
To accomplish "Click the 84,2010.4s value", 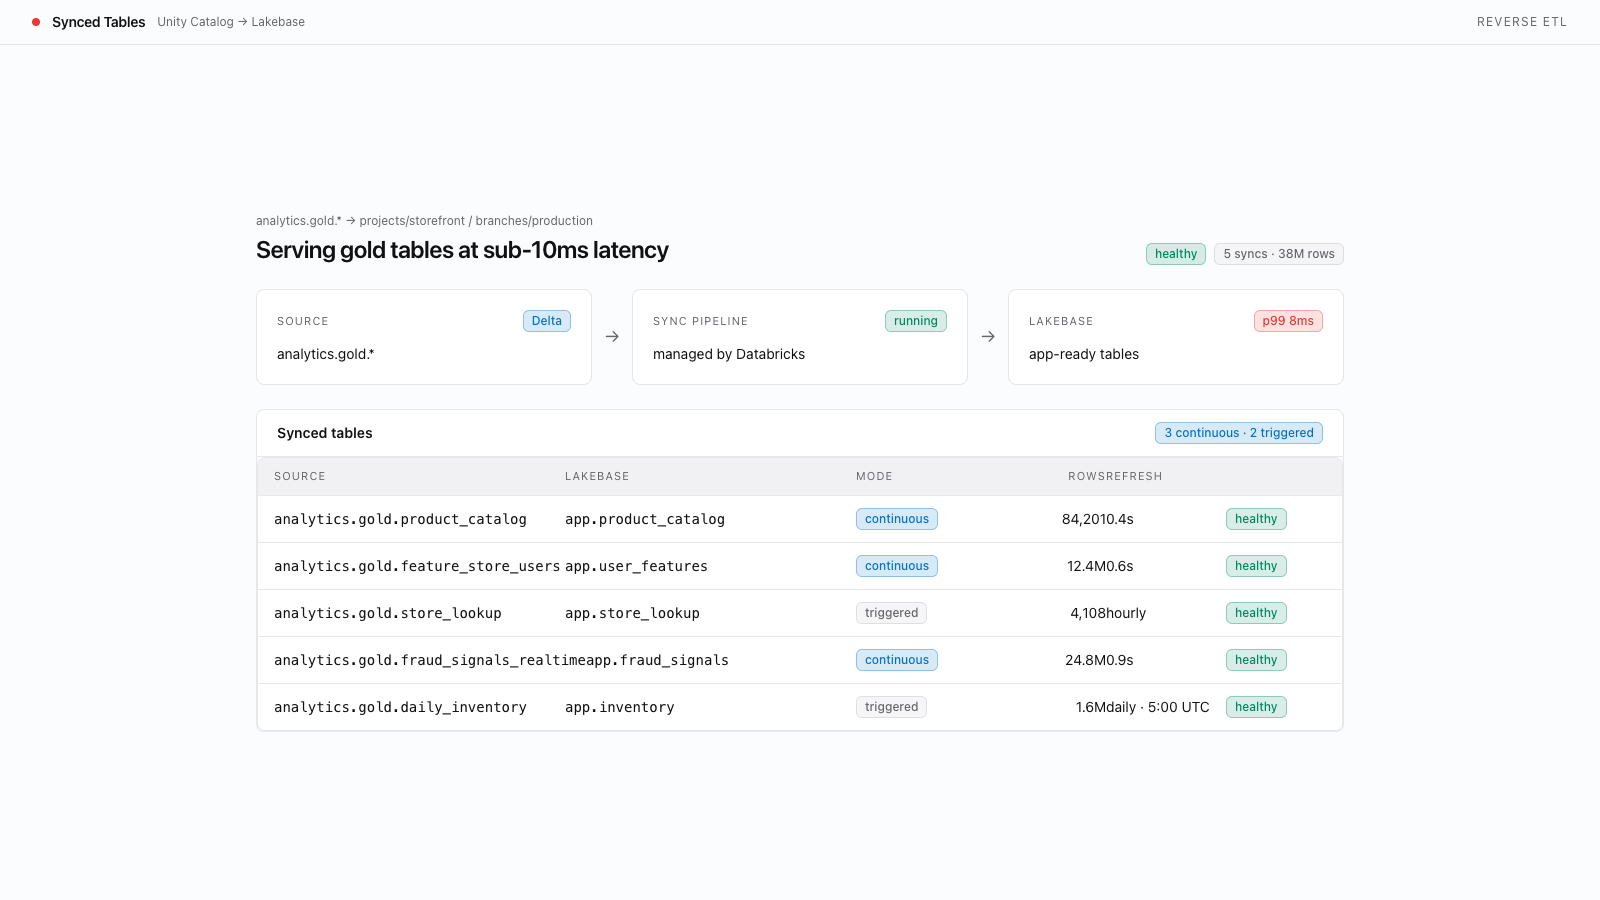I will tap(1098, 519).
